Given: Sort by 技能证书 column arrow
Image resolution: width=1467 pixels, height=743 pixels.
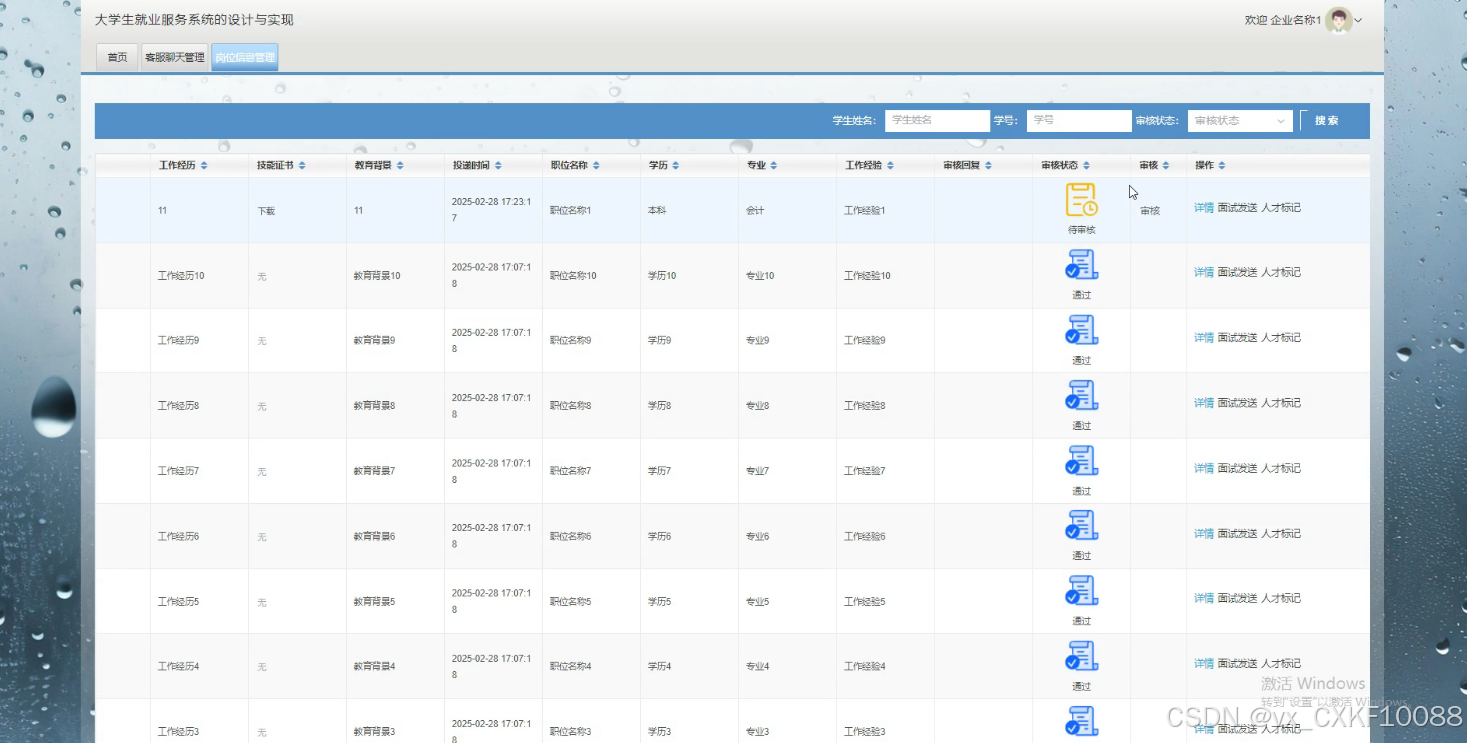Looking at the screenshot, I should click(302, 165).
